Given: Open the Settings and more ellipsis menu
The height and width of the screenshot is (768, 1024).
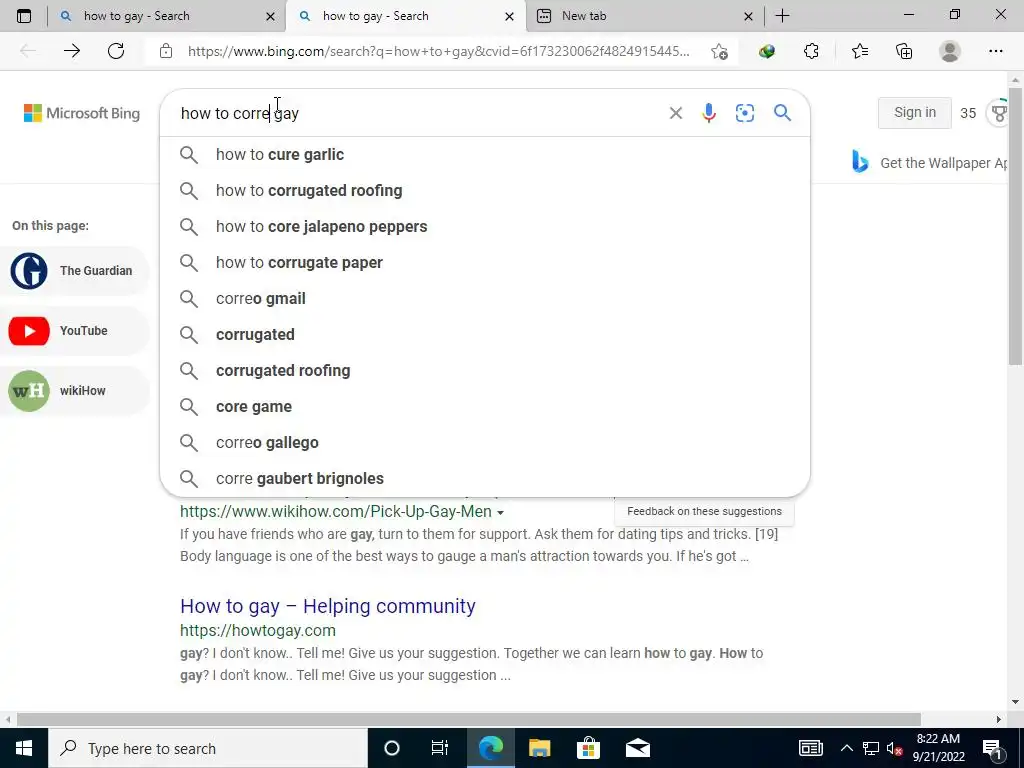Looking at the screenshot, I should coord(995,51).
